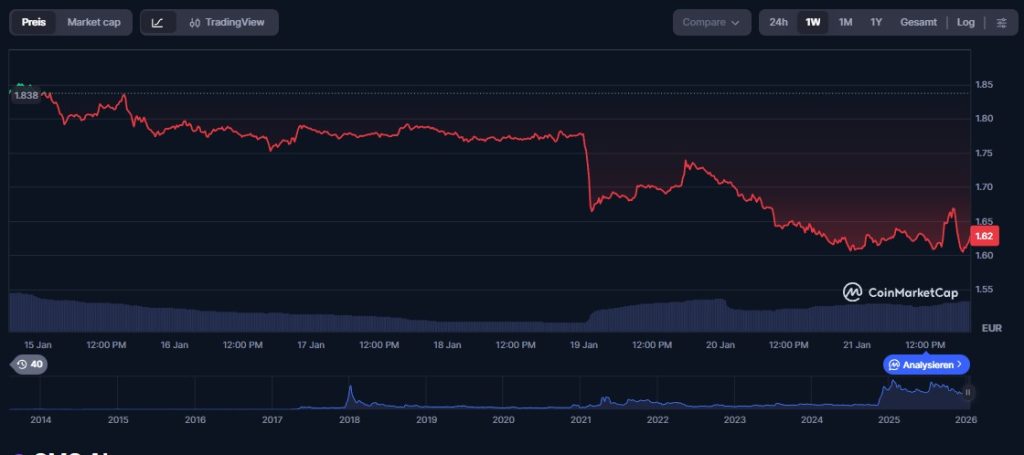Select the 1Y time range

click(x=876, y=22)
